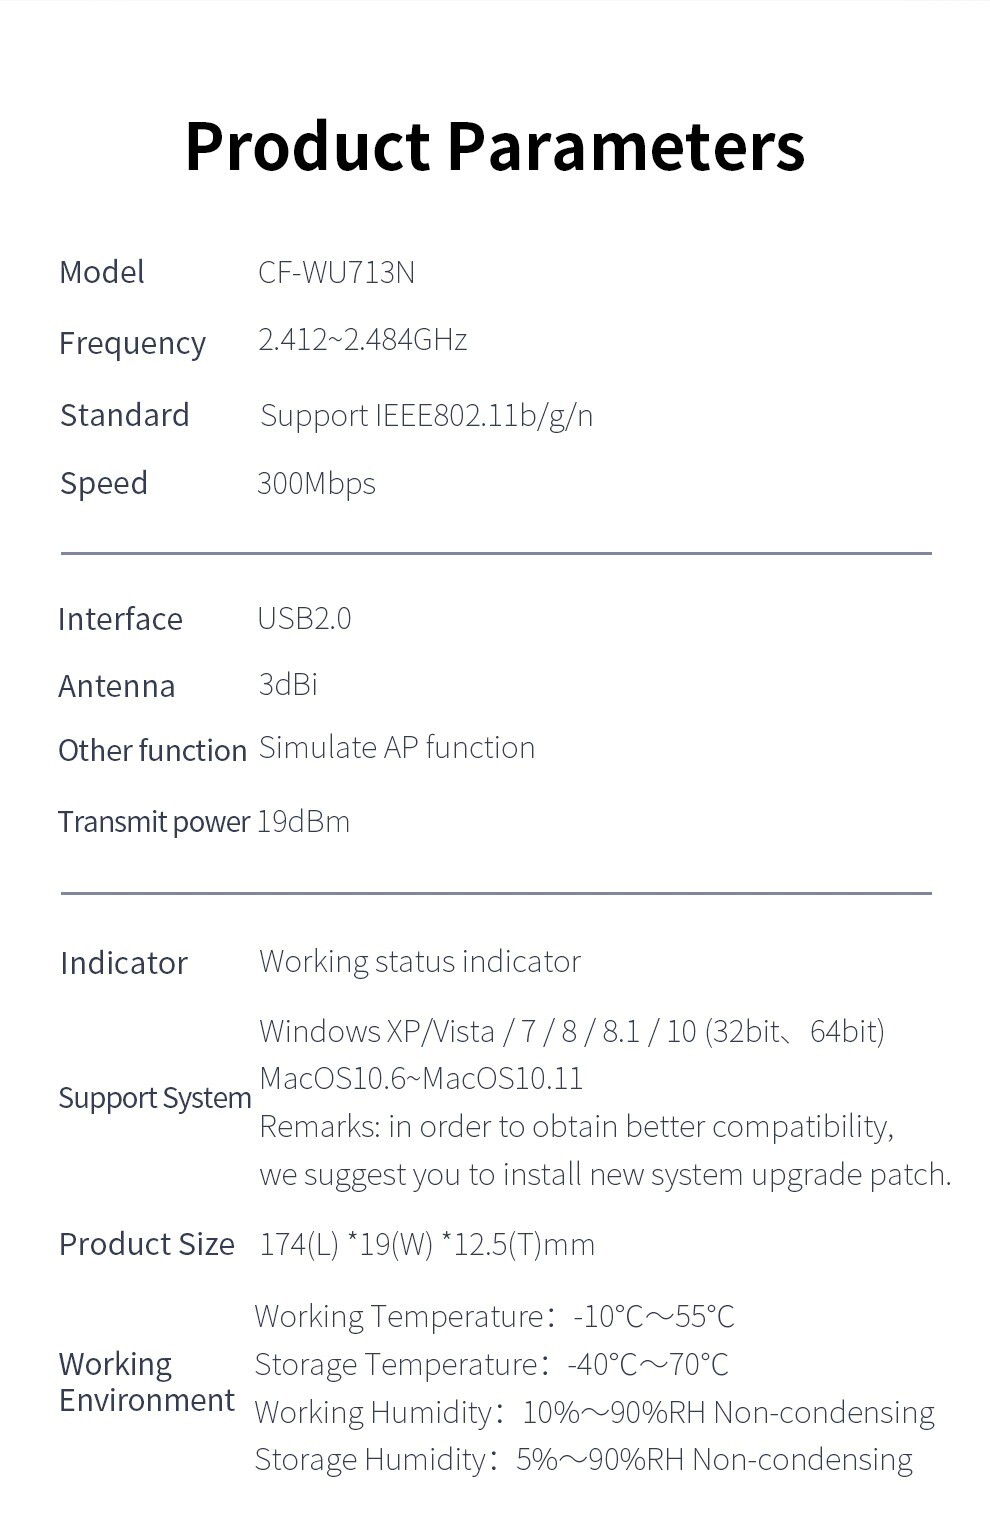Click the 3dBi antenna value
The width and height of the screenshot is (990, 1518).
(x=288, y=684)
